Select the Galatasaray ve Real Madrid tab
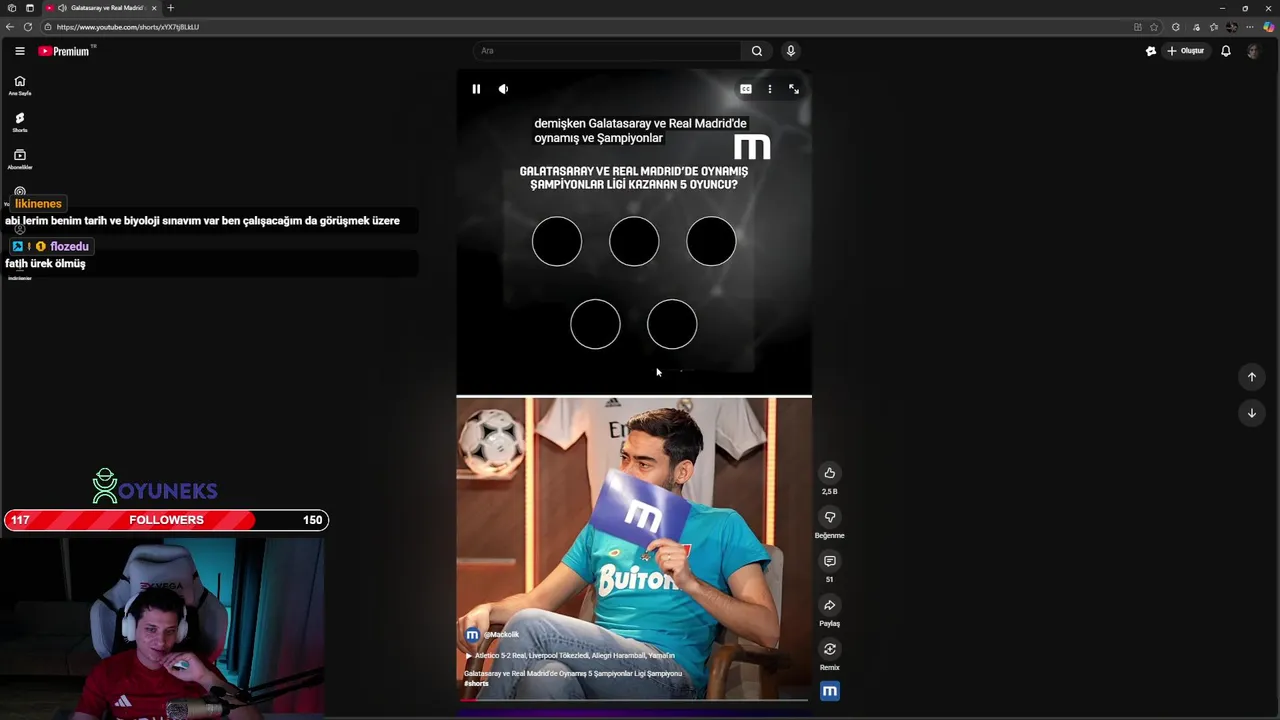 101,8
